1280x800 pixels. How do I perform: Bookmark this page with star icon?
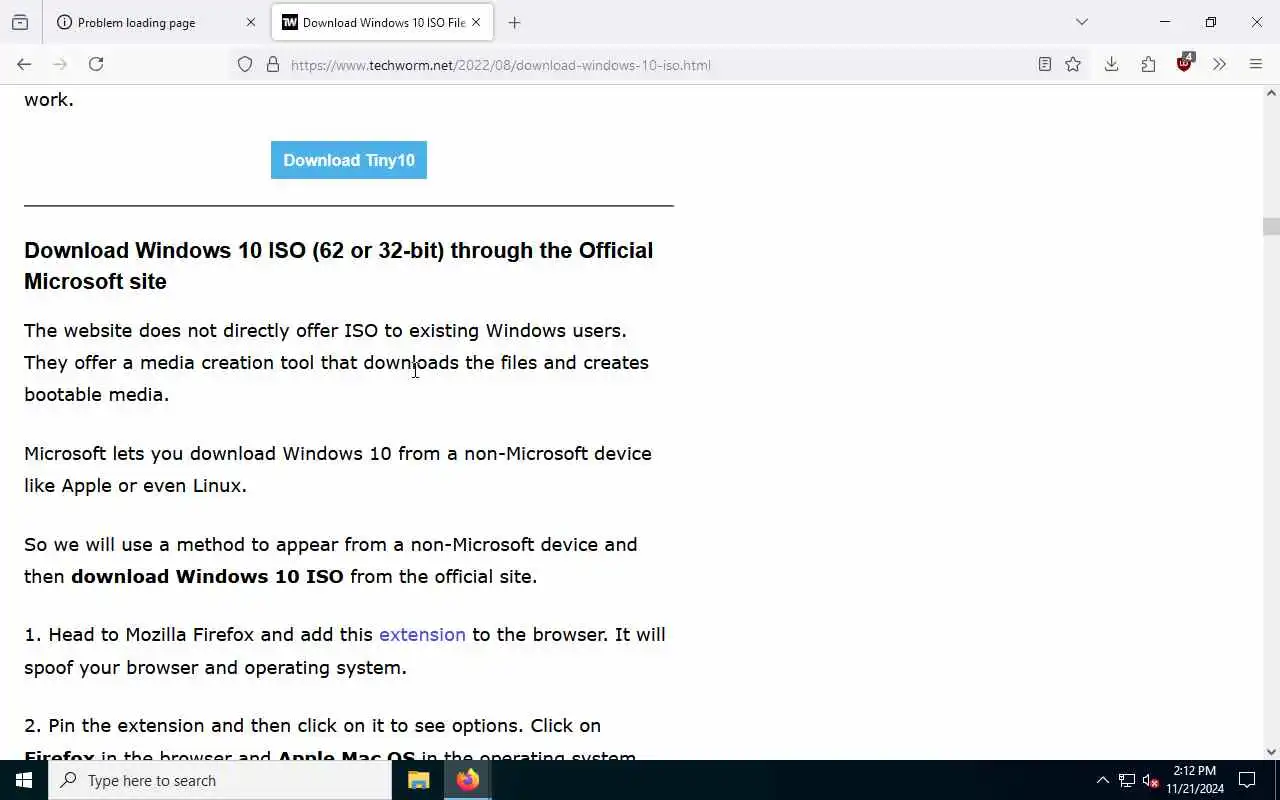tap(1073, 64)
